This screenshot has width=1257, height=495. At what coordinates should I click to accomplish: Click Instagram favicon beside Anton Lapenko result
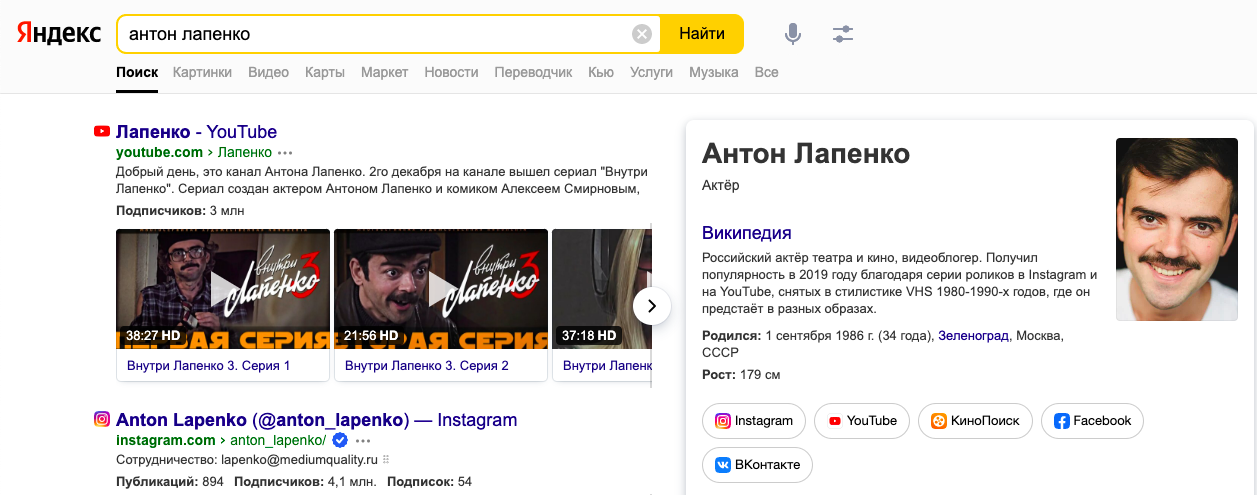pos(101,420)
